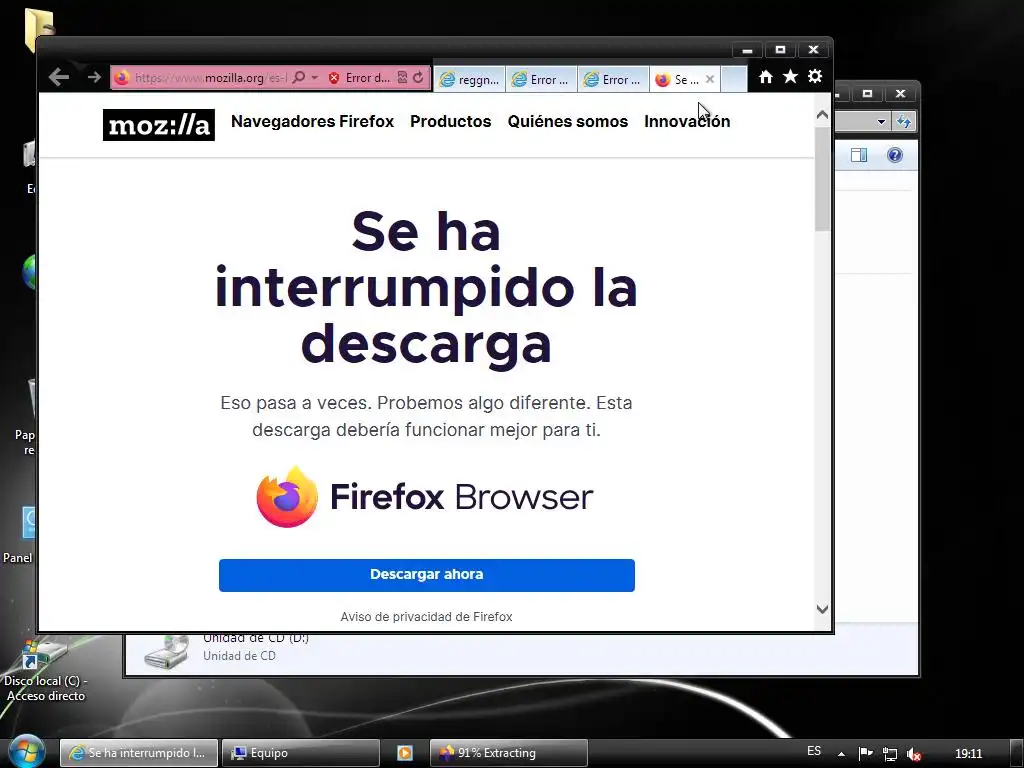1024x768 pixels.
Task: Click the Firefox Browser logo
Action: 424,497
